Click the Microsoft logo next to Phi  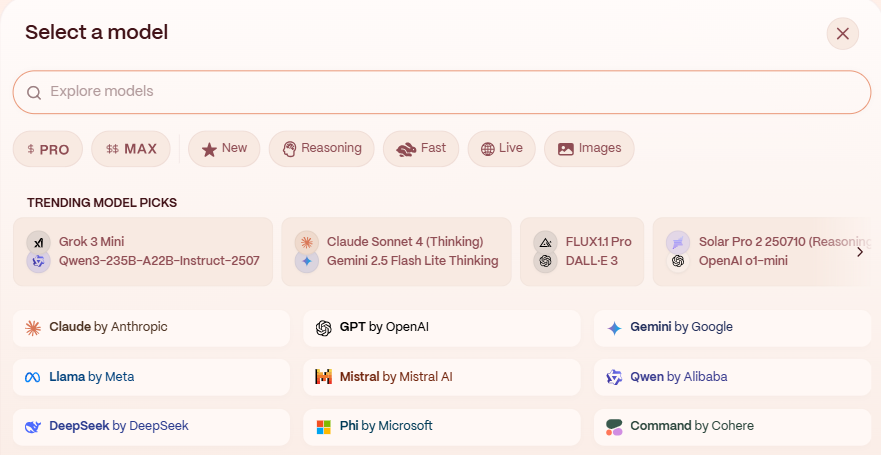click(324, 427)
